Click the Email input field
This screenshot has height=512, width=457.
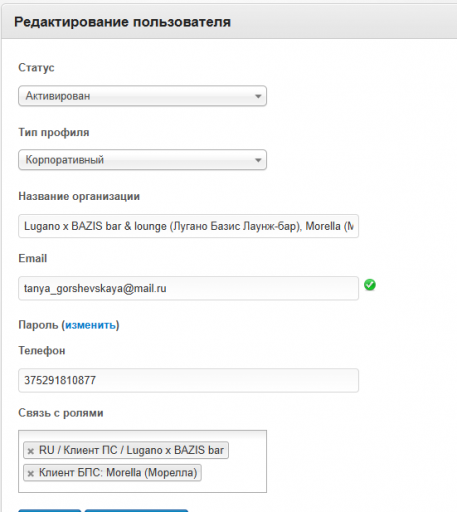[x=188, y=288]
